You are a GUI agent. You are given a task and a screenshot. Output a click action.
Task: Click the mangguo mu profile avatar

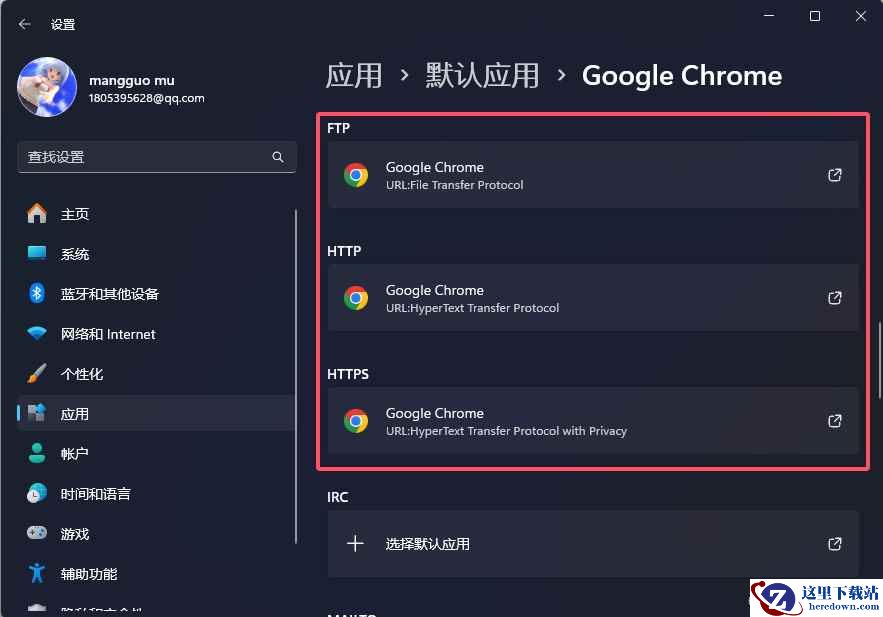coord(47,87)
